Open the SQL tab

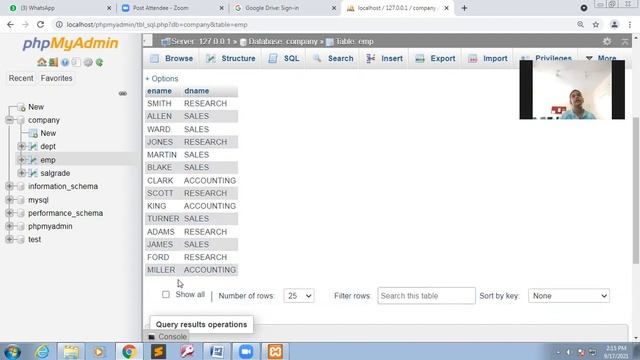coord(284,58)
